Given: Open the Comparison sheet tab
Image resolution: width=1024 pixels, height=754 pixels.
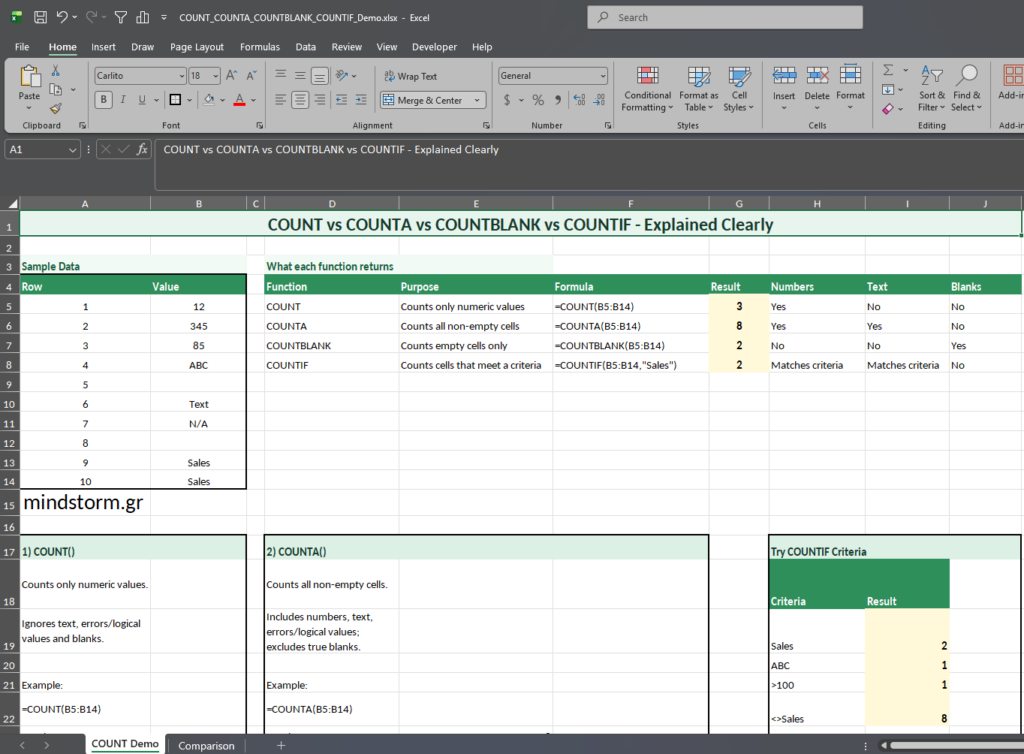Looking at the screenshot, I should (x=205, y=744).
